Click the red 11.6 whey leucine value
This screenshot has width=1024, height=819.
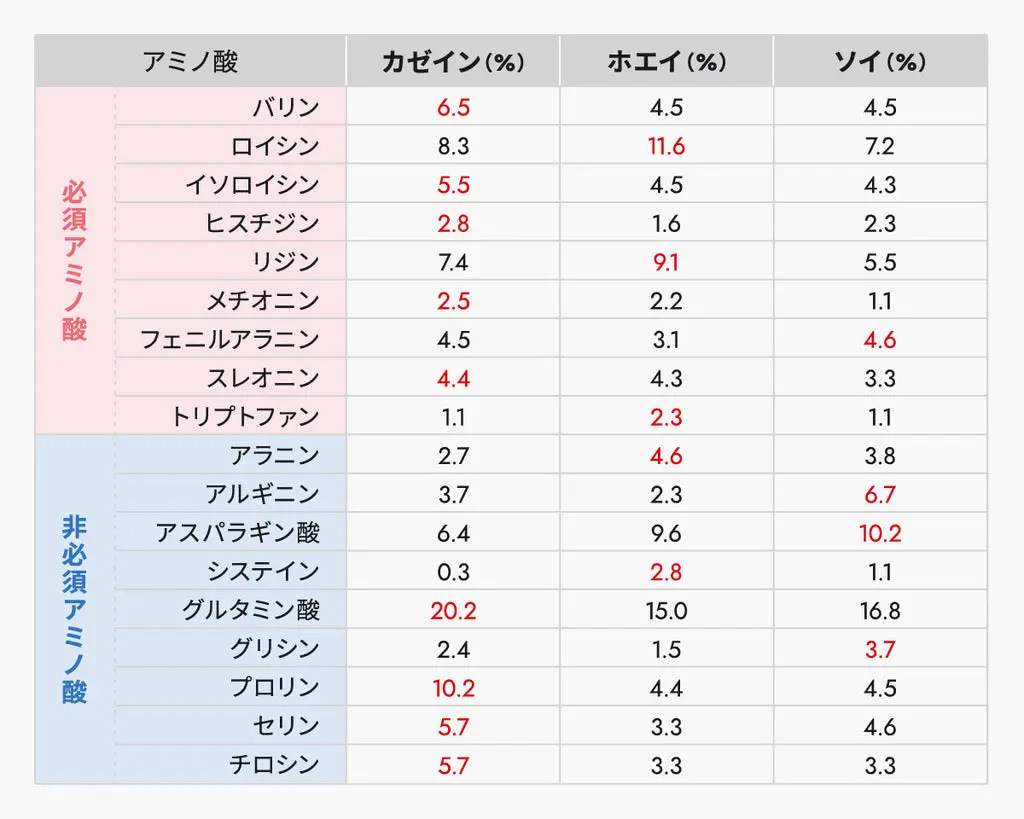(x=666, y=146)
